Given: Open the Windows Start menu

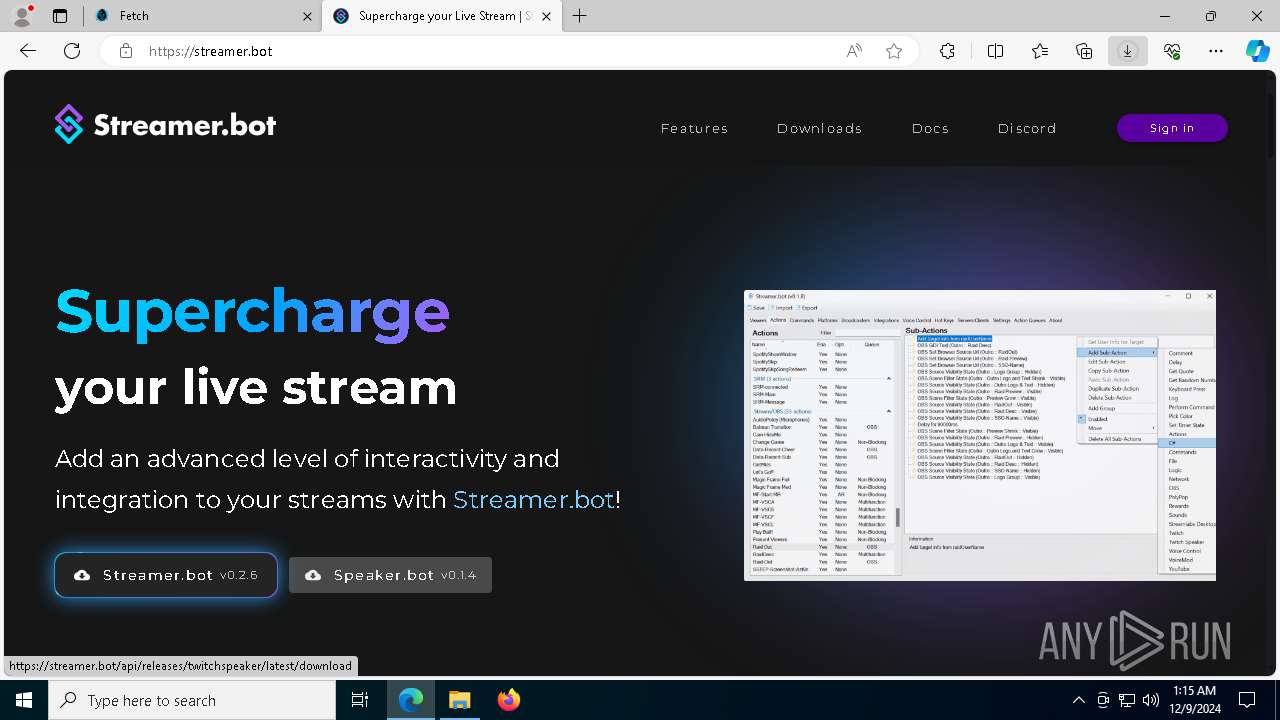Looking at the screenshot, I should (x=24, y=700).
